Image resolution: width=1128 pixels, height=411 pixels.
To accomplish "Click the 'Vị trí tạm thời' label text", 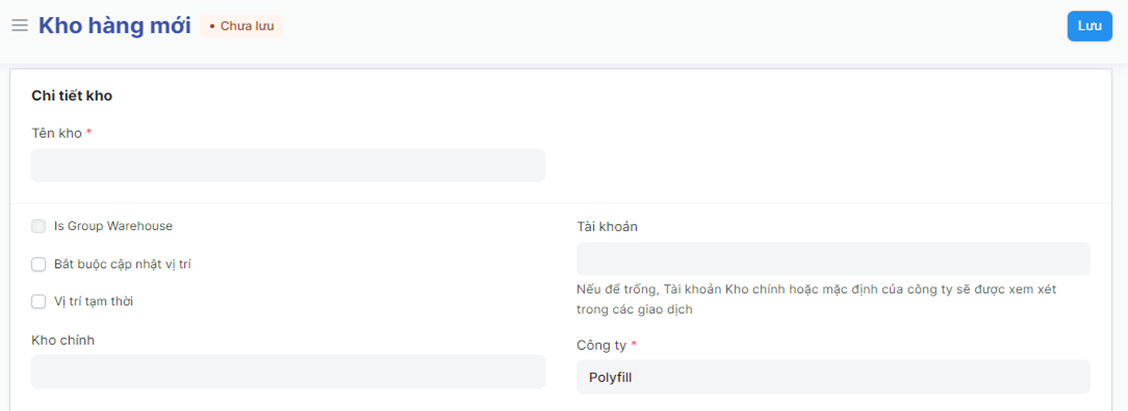I will point(93,301).
